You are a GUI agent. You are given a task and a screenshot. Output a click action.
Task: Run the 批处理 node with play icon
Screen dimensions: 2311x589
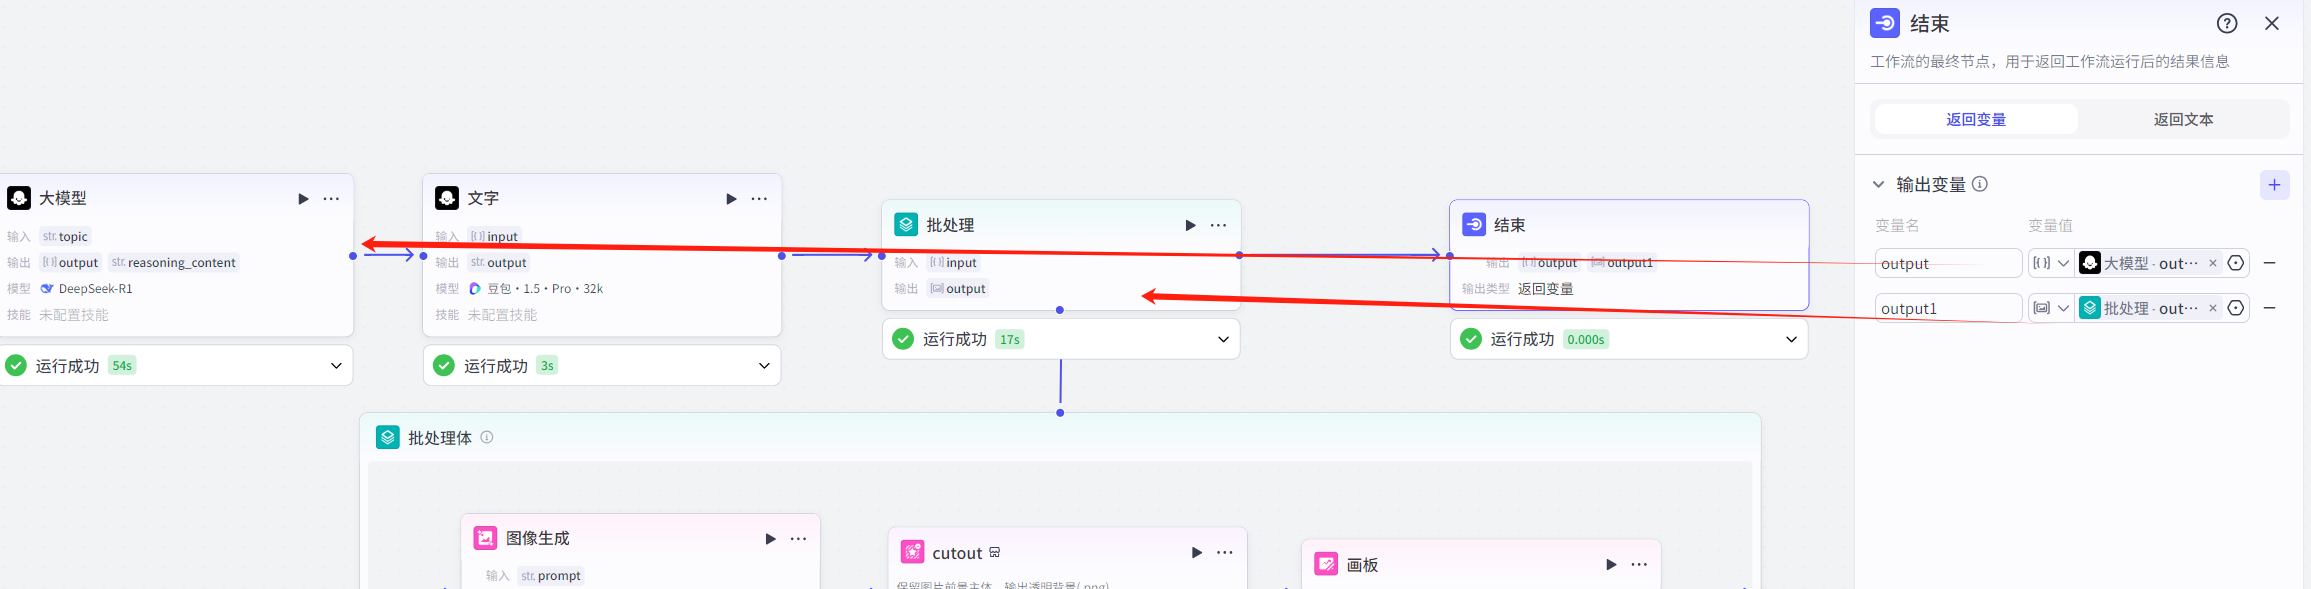coord(1190,225)
